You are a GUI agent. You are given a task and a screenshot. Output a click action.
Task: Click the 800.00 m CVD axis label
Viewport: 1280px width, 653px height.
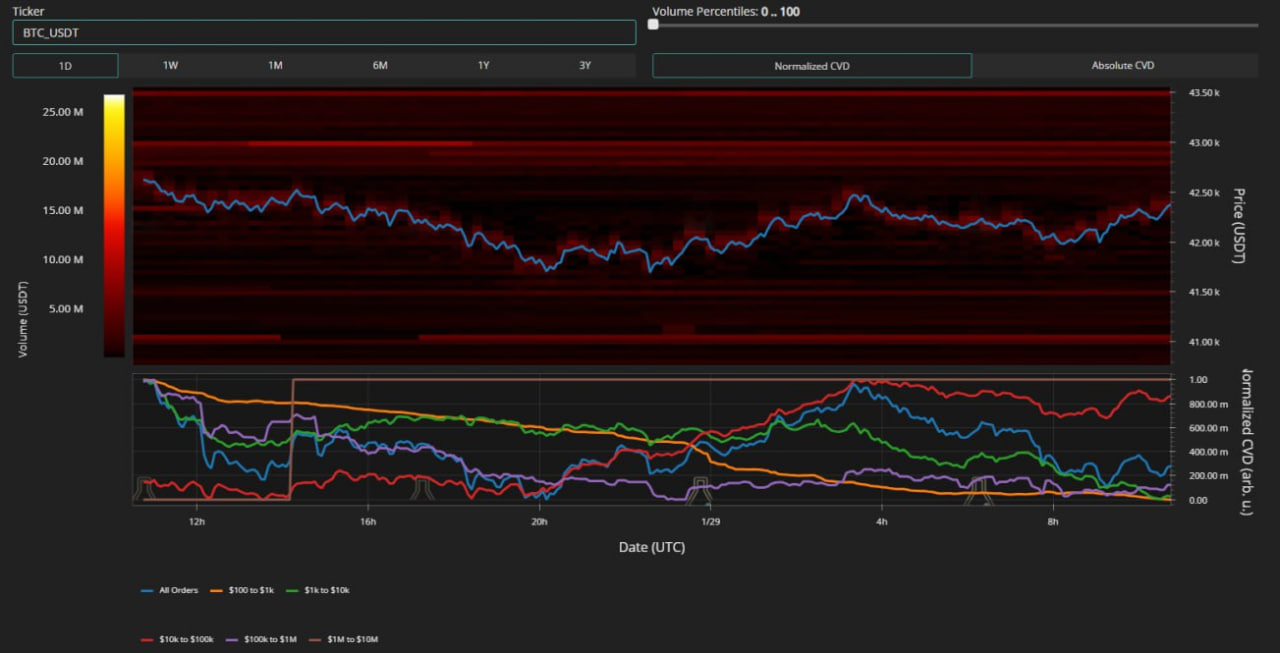[1206, 404]
